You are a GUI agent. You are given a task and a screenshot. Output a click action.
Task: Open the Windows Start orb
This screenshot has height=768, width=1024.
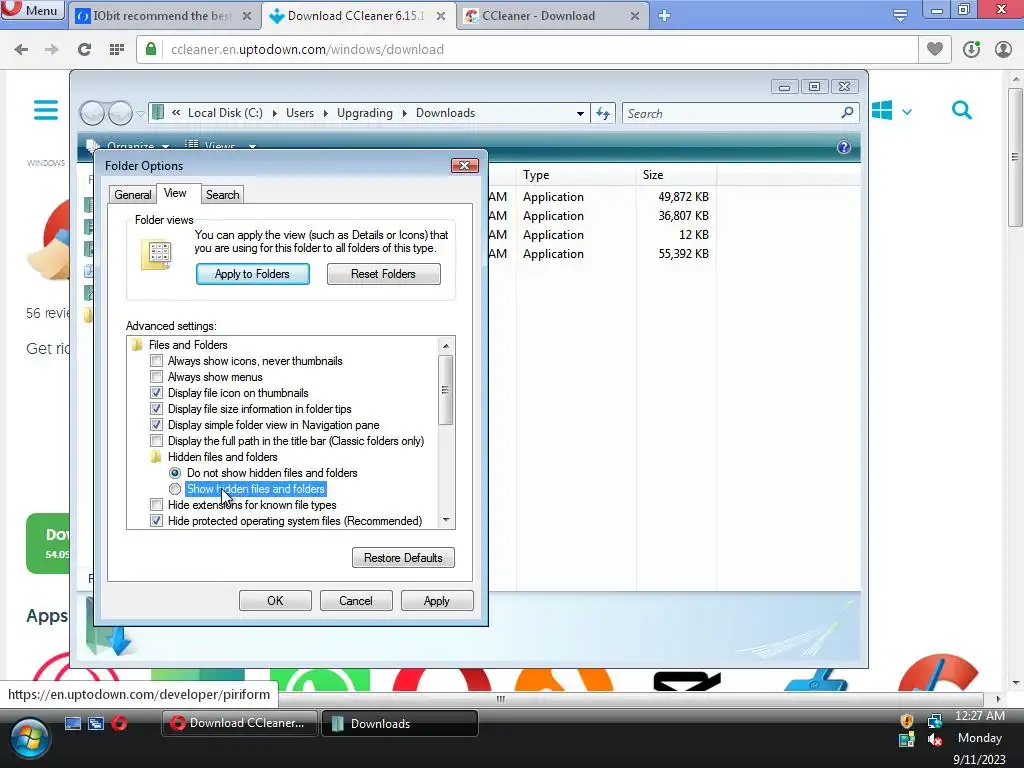point(29,739)
